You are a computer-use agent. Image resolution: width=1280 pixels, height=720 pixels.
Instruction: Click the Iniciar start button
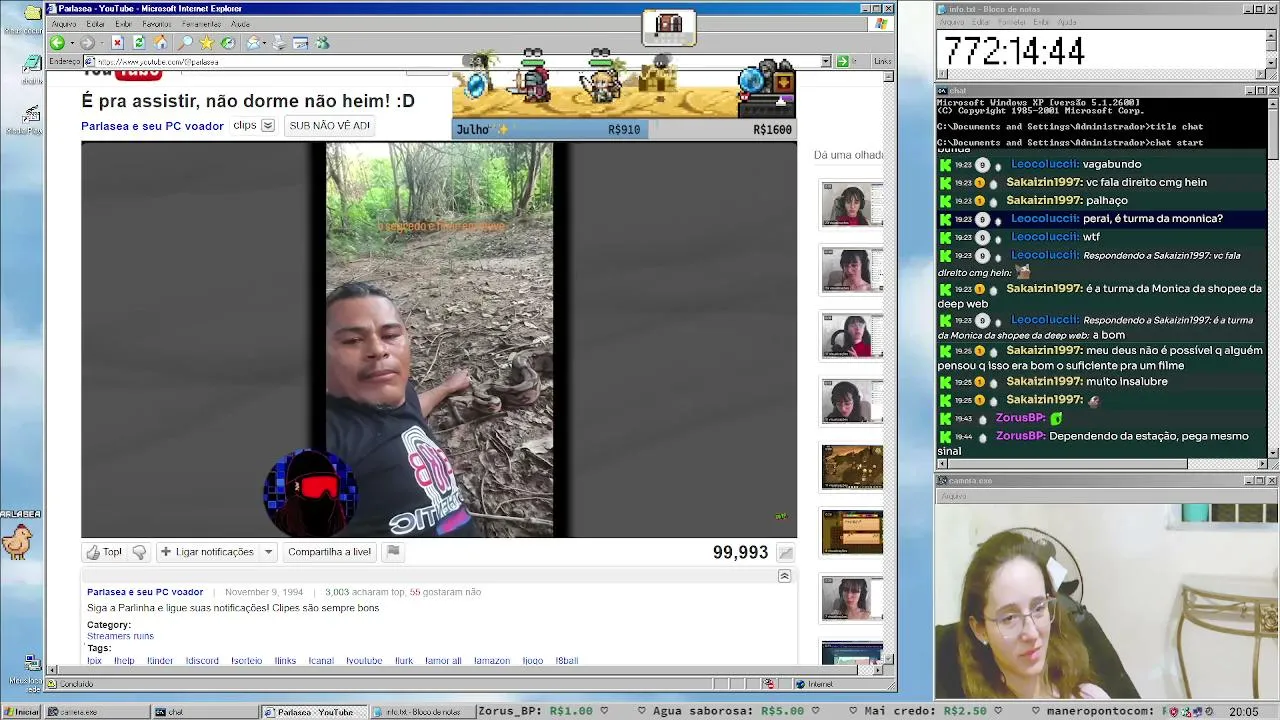coord(22,712)
